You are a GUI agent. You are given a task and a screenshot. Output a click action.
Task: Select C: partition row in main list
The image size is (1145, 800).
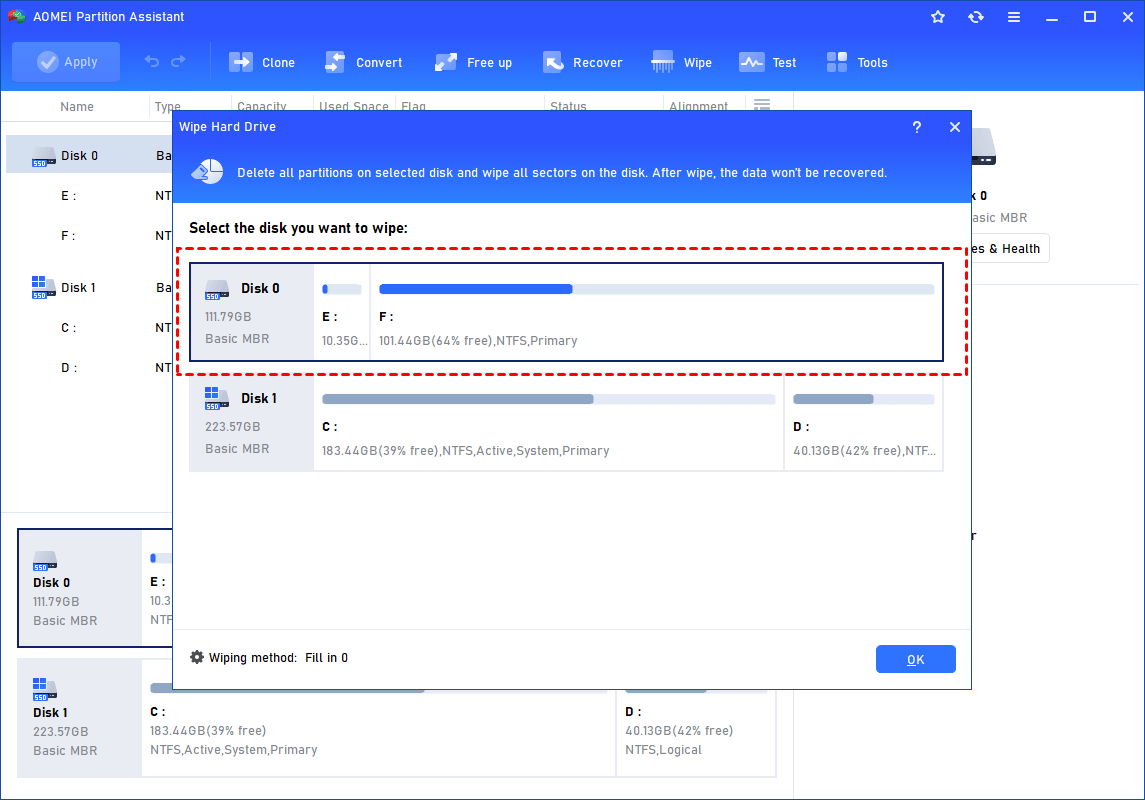[x=90, y=328]
